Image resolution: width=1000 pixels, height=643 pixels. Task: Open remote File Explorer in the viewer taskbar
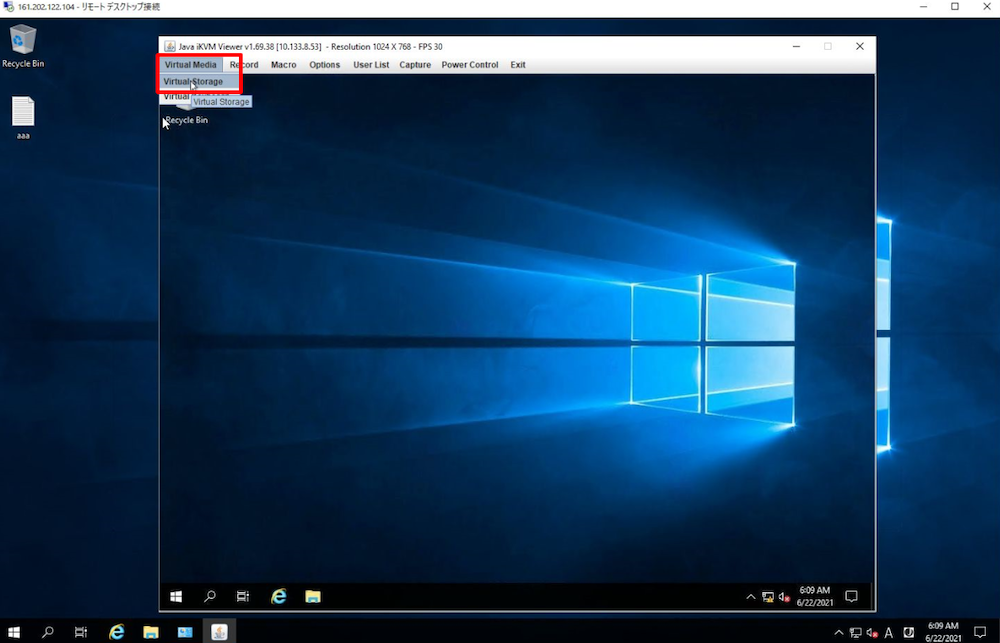(313, 596)
